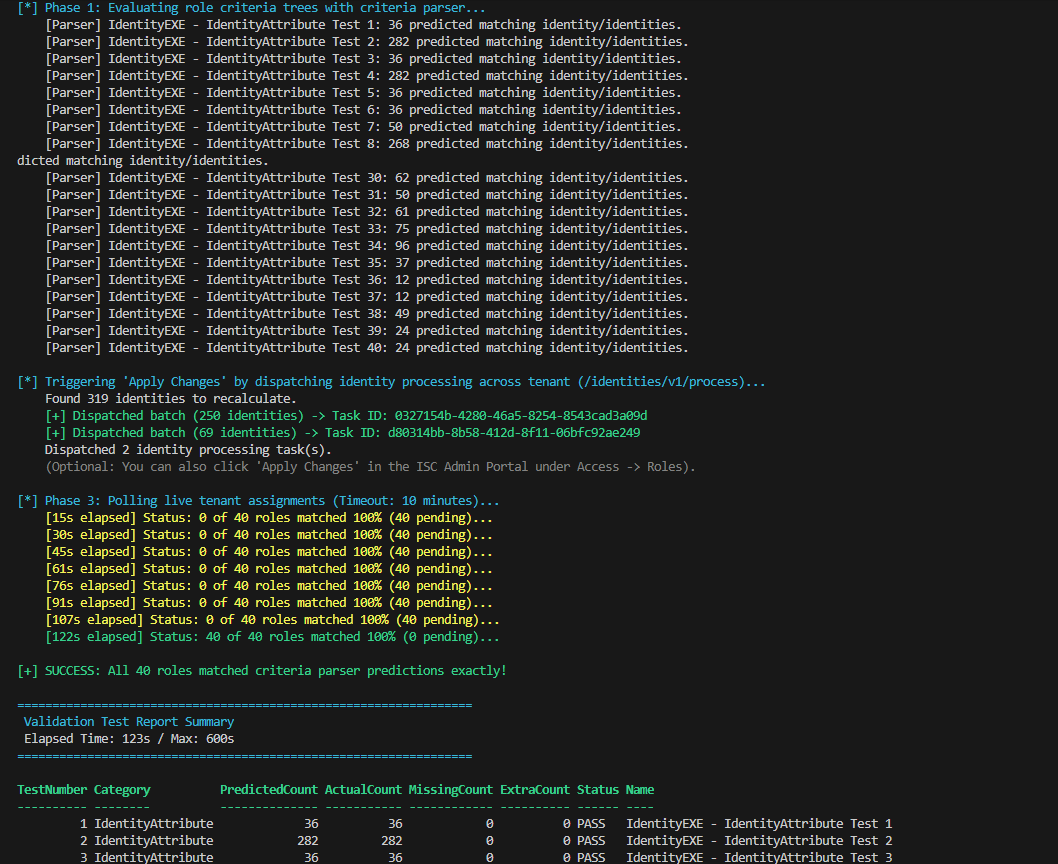
Task: Click the MissingCount column header
Action: click(451, 790)
